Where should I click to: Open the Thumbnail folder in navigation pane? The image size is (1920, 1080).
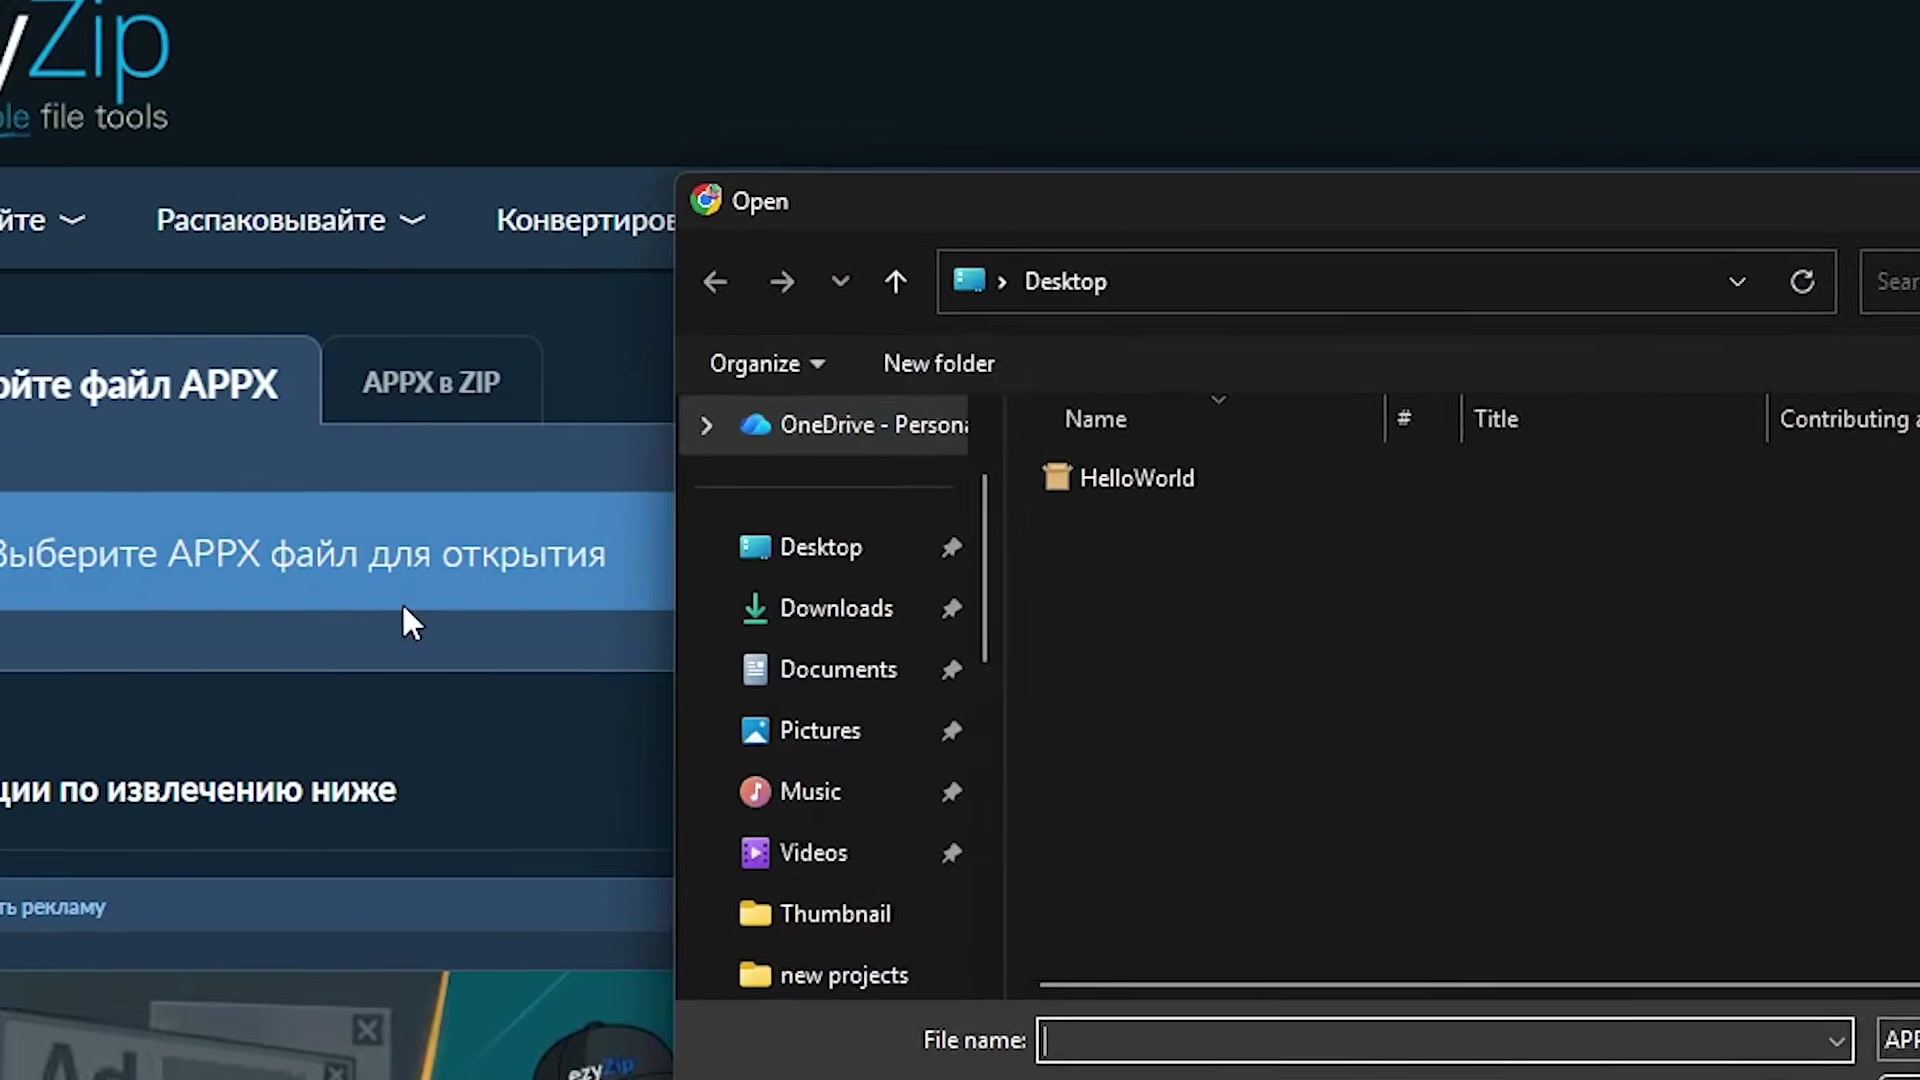pyautogui.click(x=835, y=914)
